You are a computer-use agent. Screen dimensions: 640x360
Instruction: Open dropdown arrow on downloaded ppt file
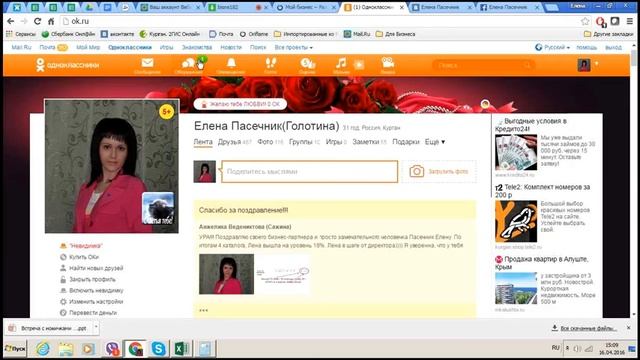[96, 327]
